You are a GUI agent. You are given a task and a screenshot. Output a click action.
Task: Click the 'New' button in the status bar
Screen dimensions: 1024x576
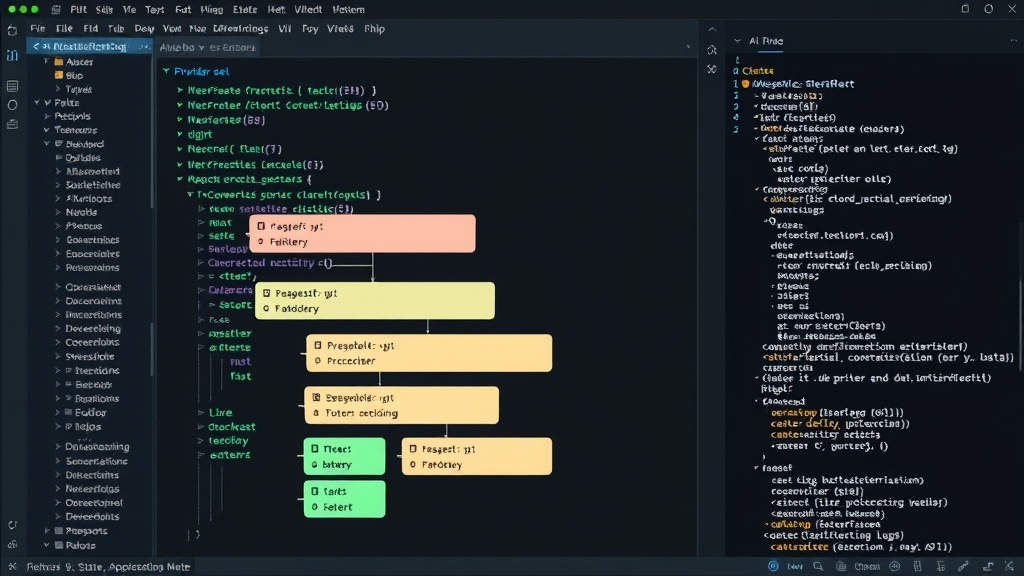[795, 566]
